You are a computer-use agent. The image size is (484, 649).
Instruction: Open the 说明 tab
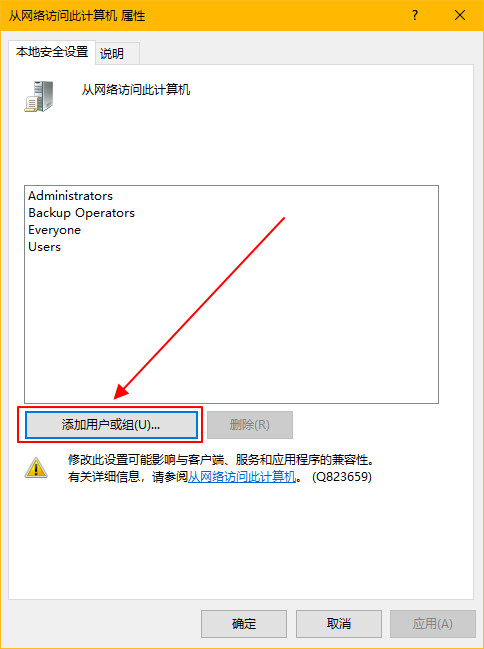coord(112,53)
